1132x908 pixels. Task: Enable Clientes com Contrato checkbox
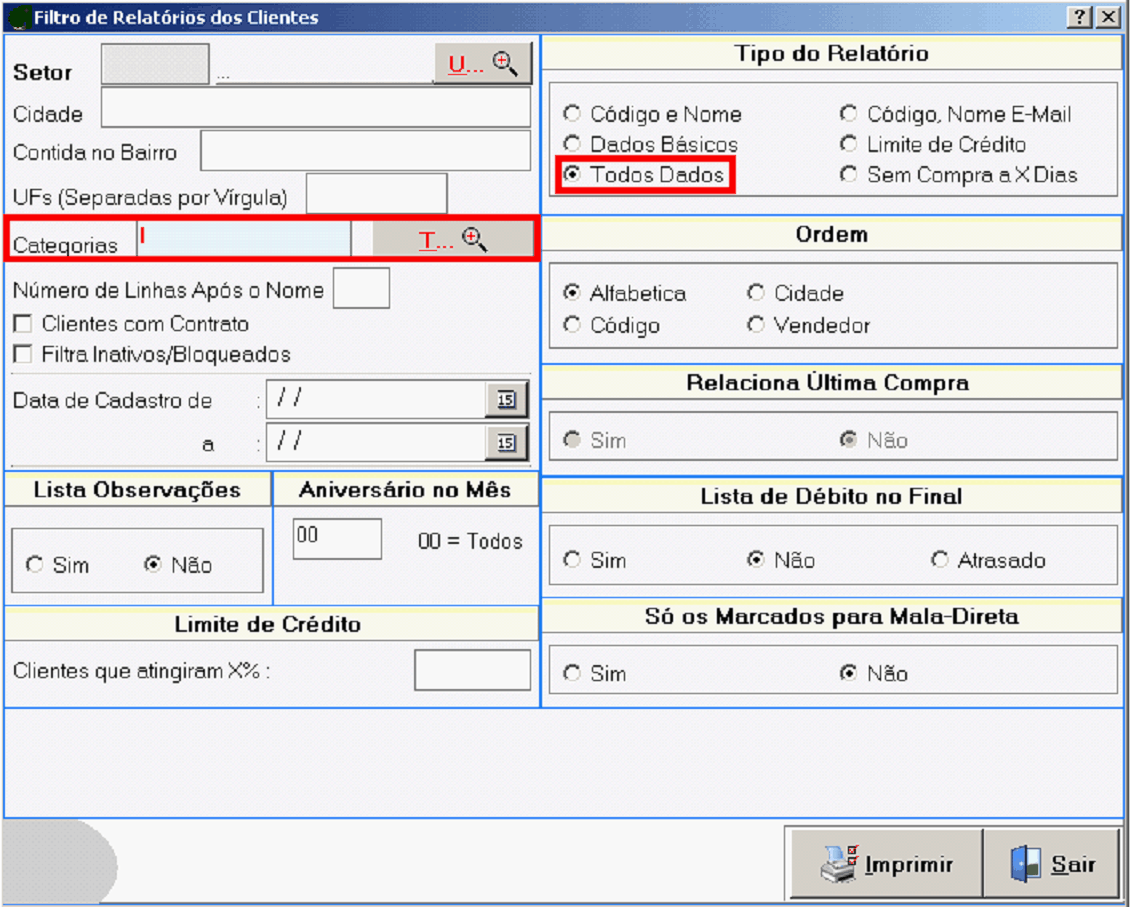point(22,324)
